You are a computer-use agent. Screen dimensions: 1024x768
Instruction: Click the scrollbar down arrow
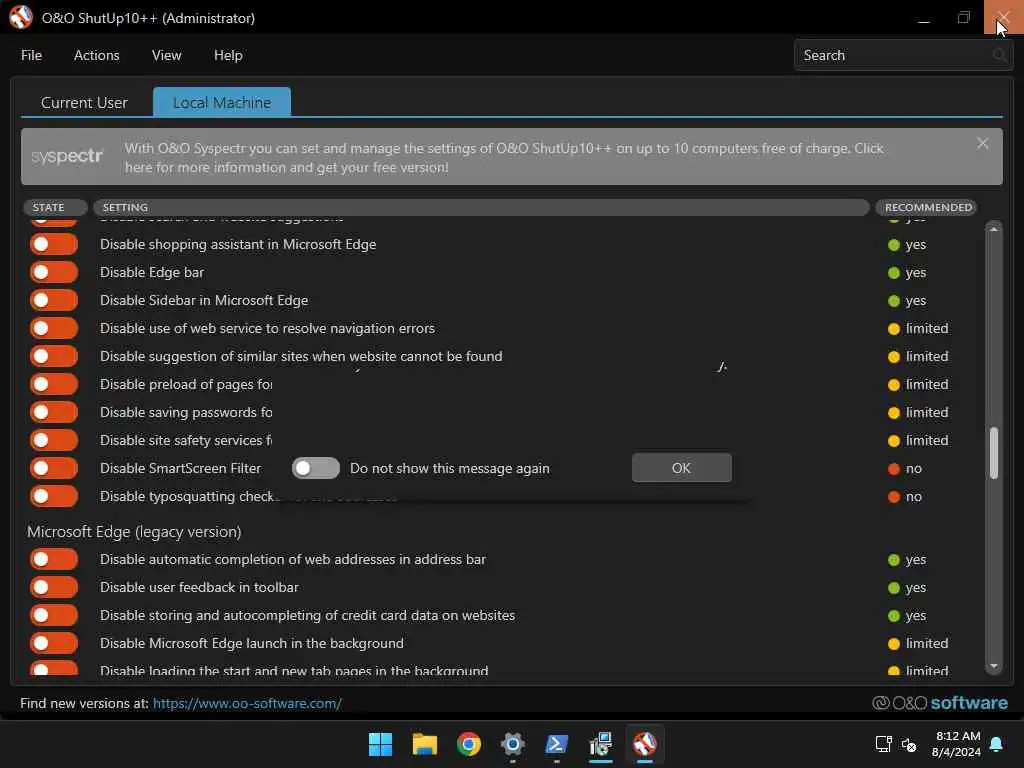[993, 666]
